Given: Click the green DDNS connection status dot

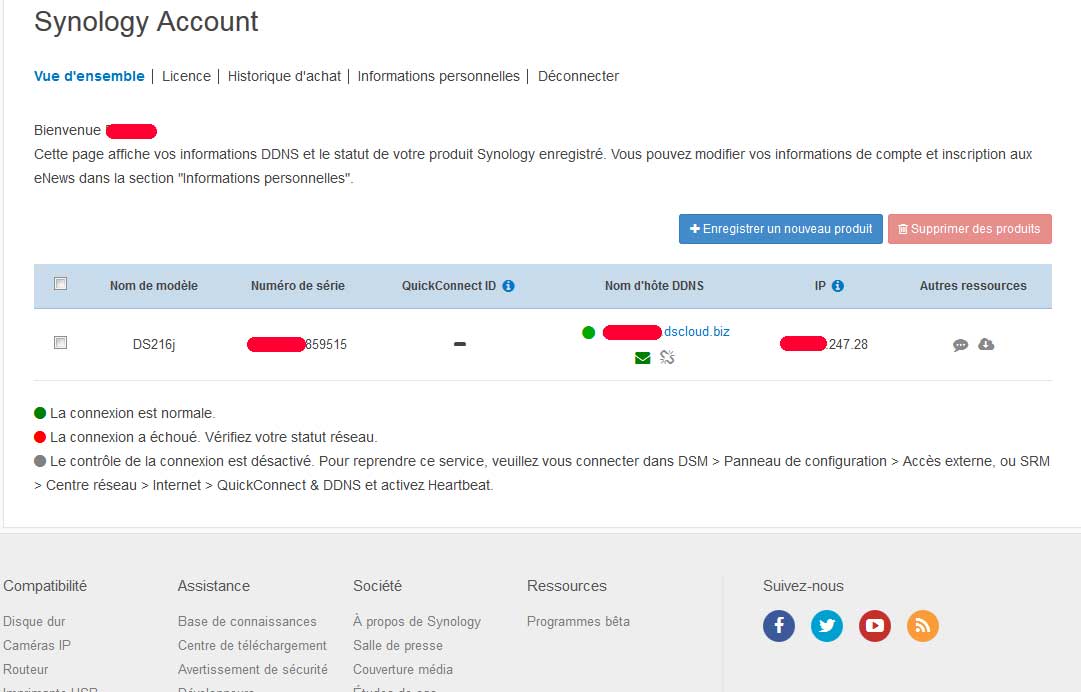Looking at the screenshot, I should (x=588, y=333).
